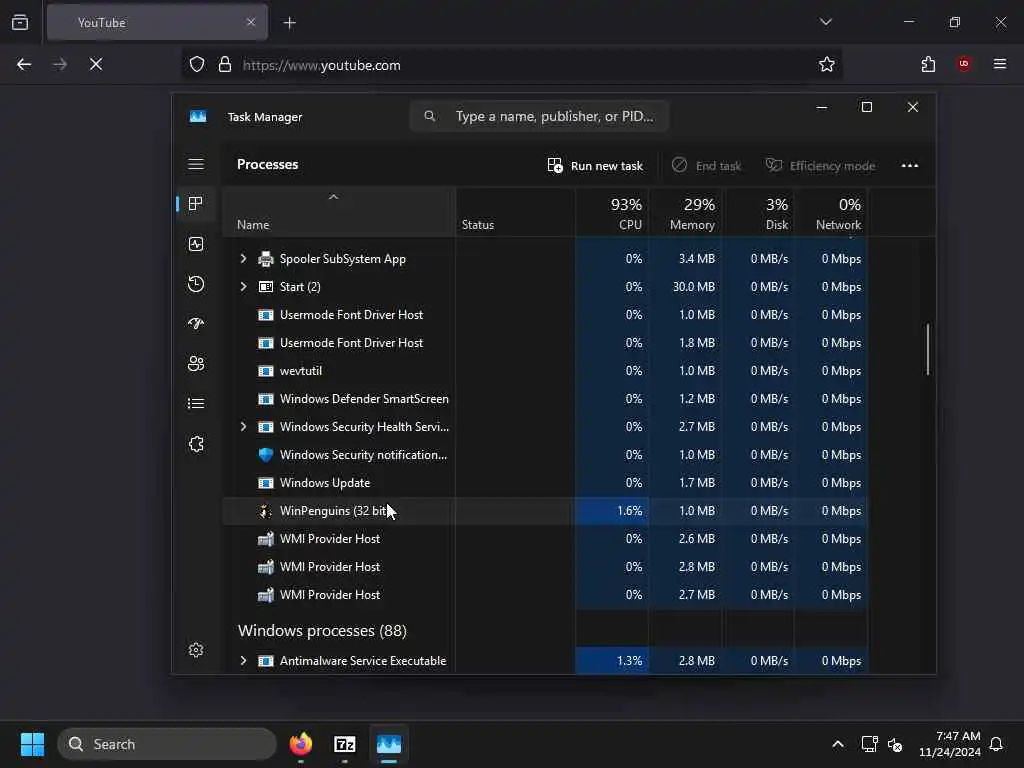This screenshot has height=768, width=1024.
Task: Click the taskbar Search box
Action: (167, 744)
